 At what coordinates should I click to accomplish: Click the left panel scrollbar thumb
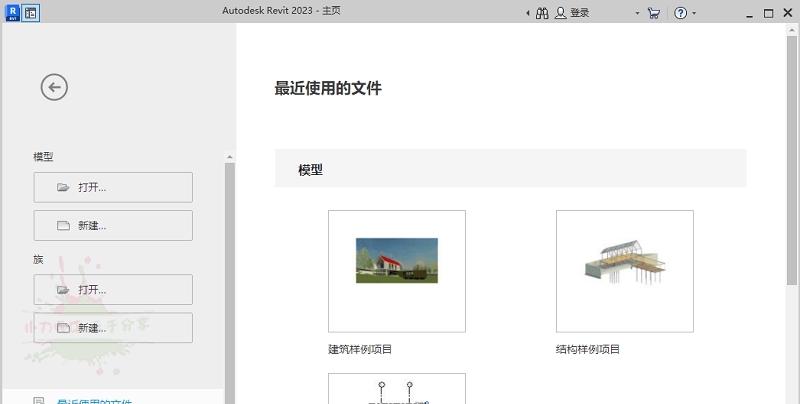(230, 281)
